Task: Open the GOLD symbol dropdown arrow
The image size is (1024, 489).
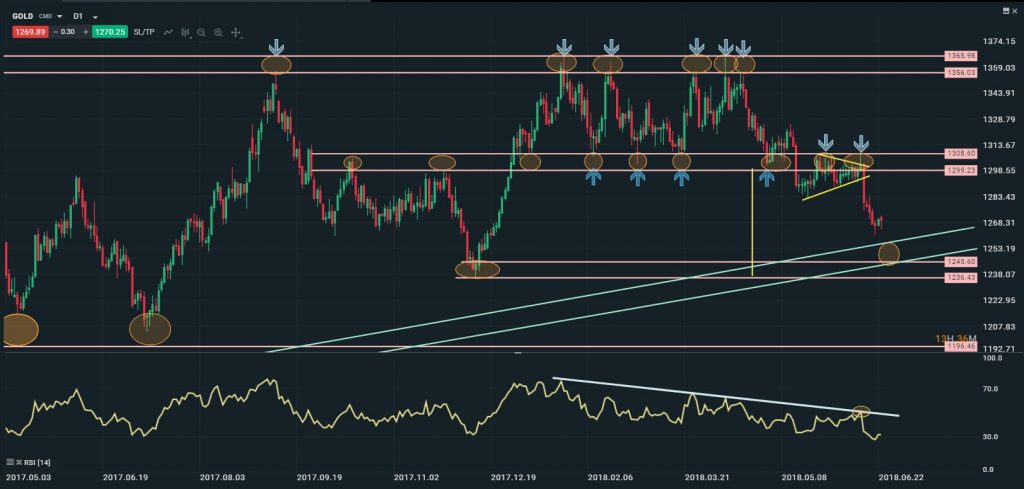Action: point(59,16)
